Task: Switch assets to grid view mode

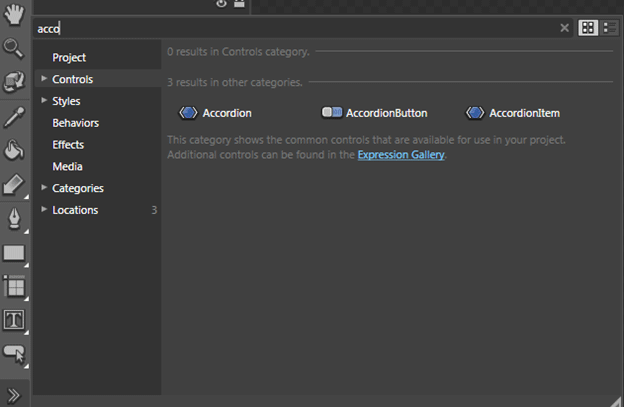Action: (x=588, y=28)
